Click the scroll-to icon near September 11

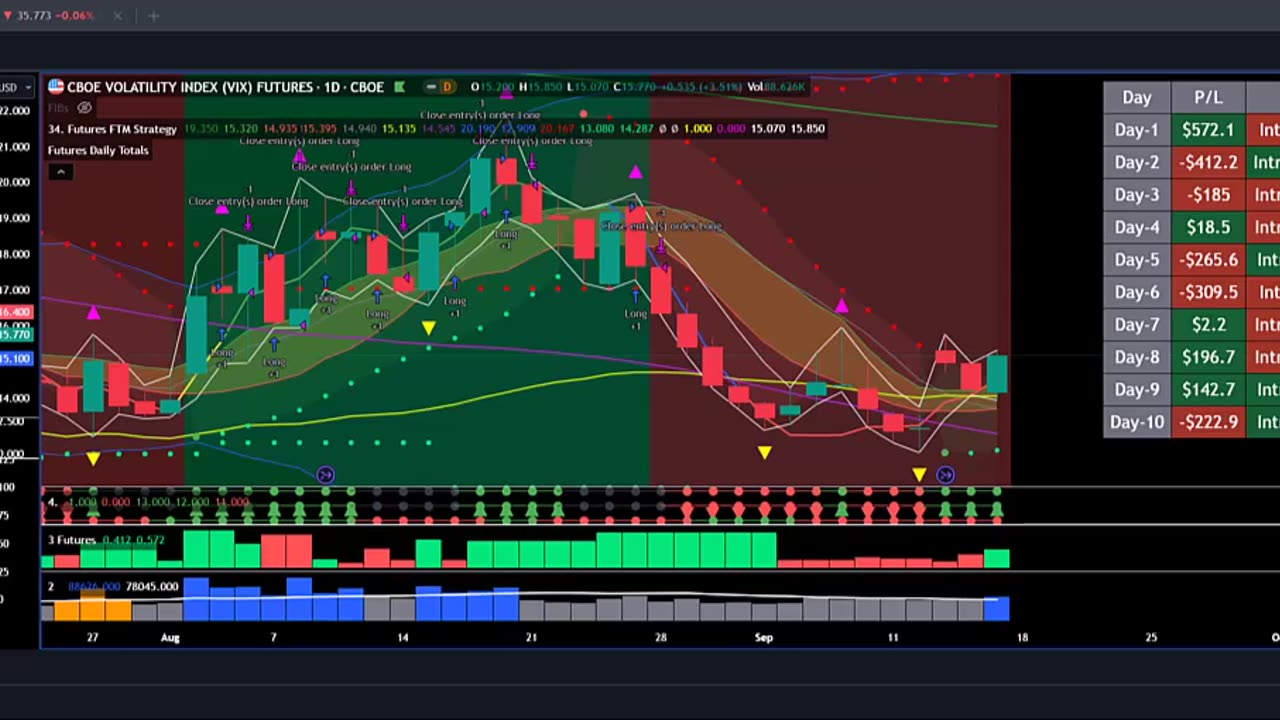(945, 475)
